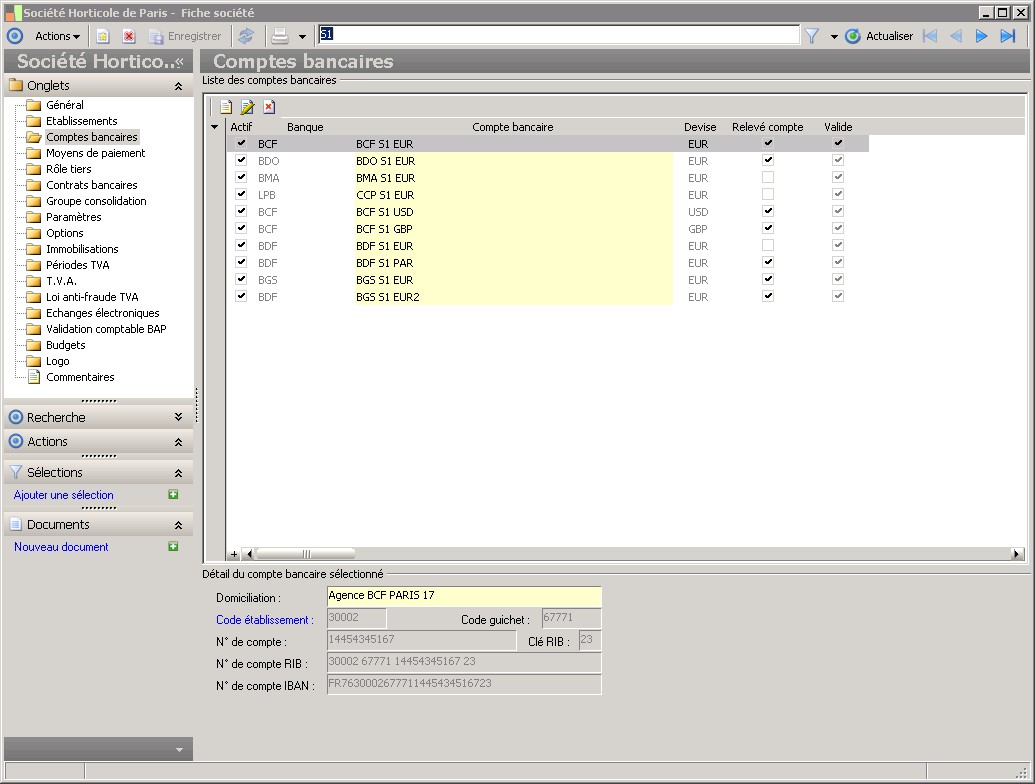Uncheck Actif for the BDO bank row

pyautogui.click(x=241, y=161)
